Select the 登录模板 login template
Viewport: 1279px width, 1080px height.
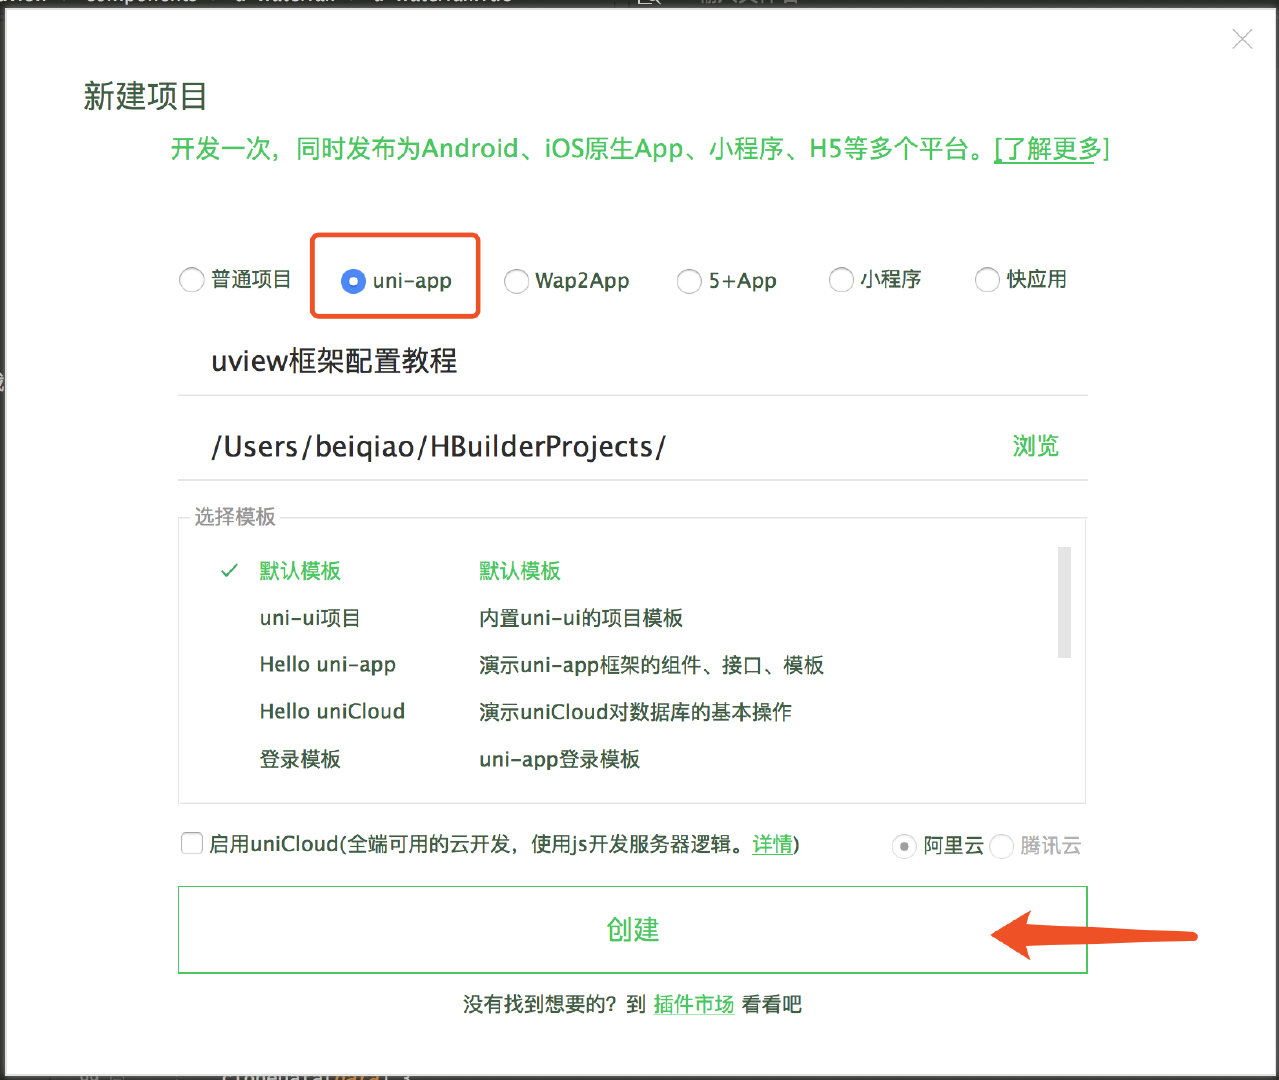(x=299, y=759)
